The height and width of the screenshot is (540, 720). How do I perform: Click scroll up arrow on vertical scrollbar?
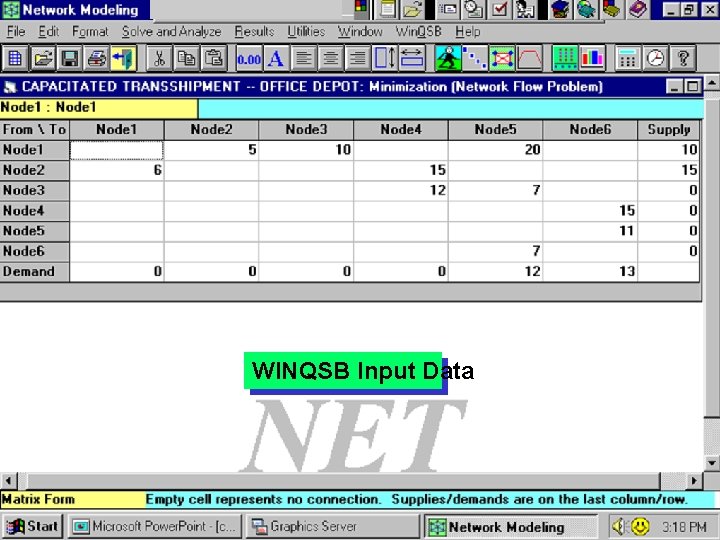tap(711, 83)
